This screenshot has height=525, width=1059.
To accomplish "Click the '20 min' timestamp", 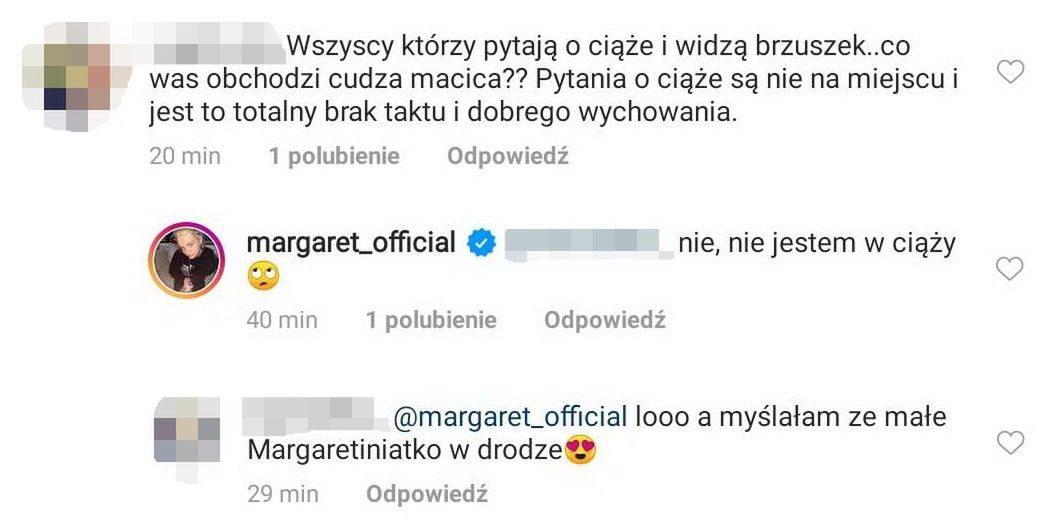I will (x=185, y=157).
